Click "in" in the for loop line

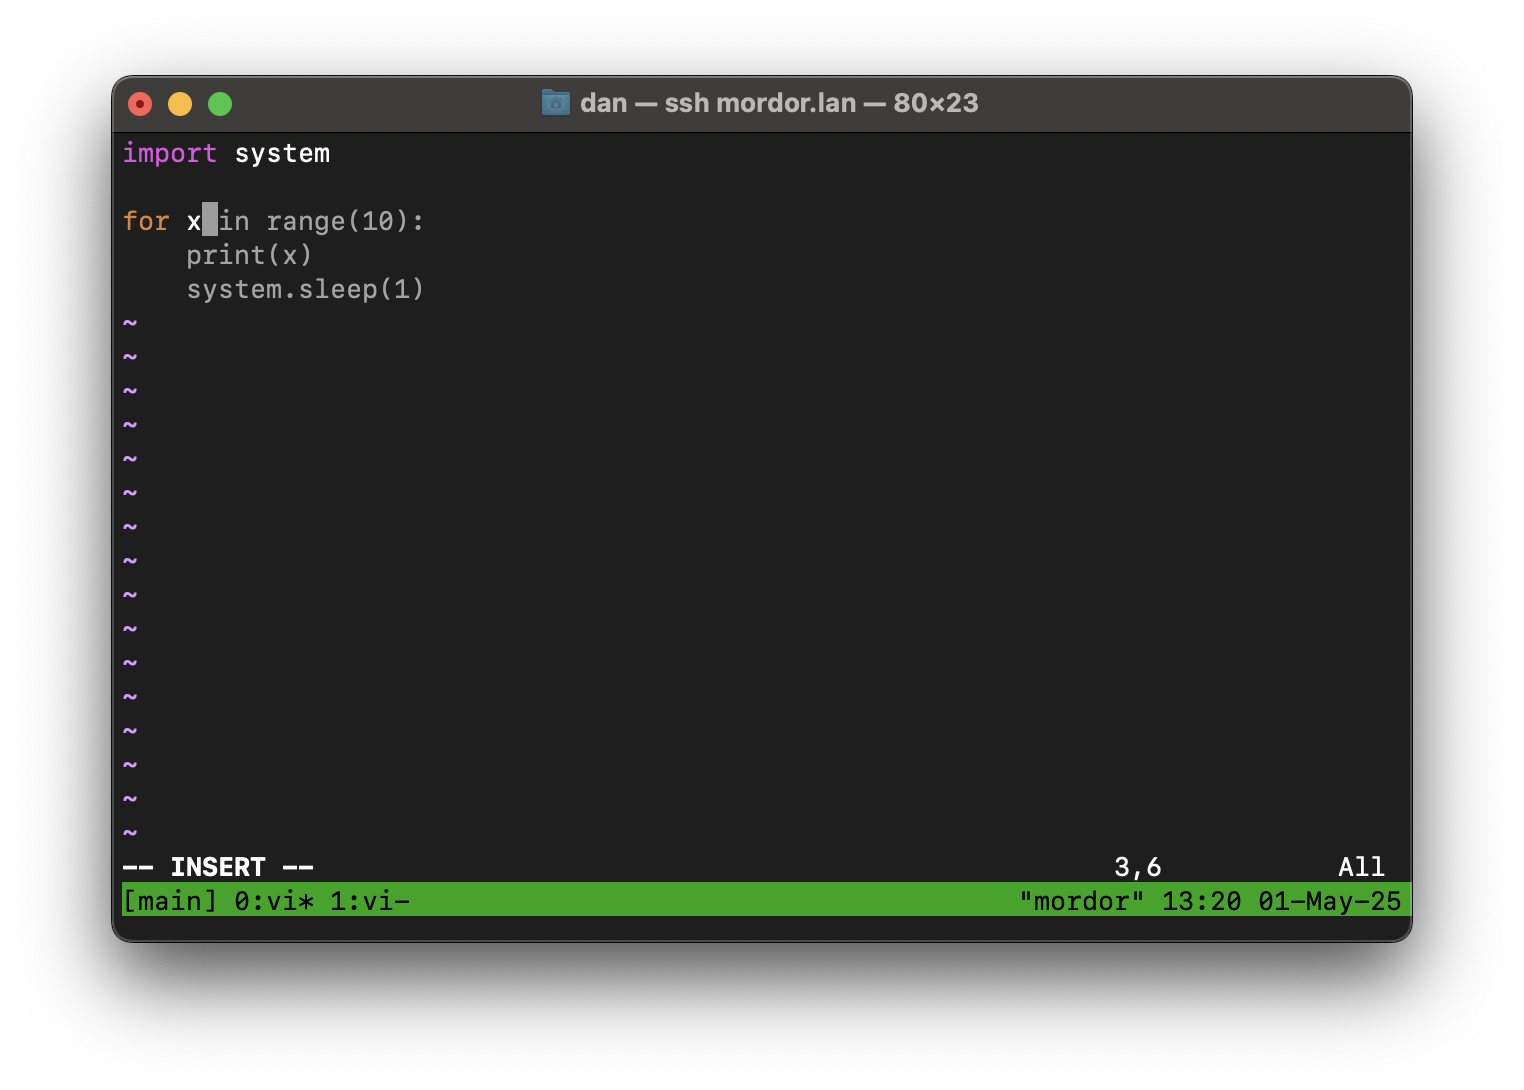(234, 221)
